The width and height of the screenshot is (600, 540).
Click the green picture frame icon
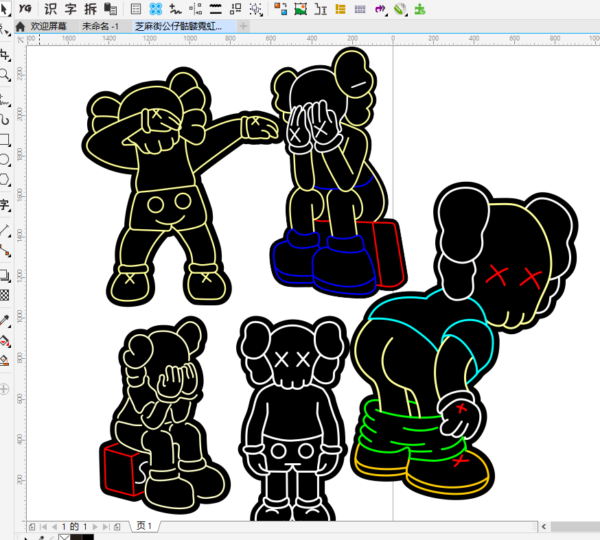click(300, 8)
